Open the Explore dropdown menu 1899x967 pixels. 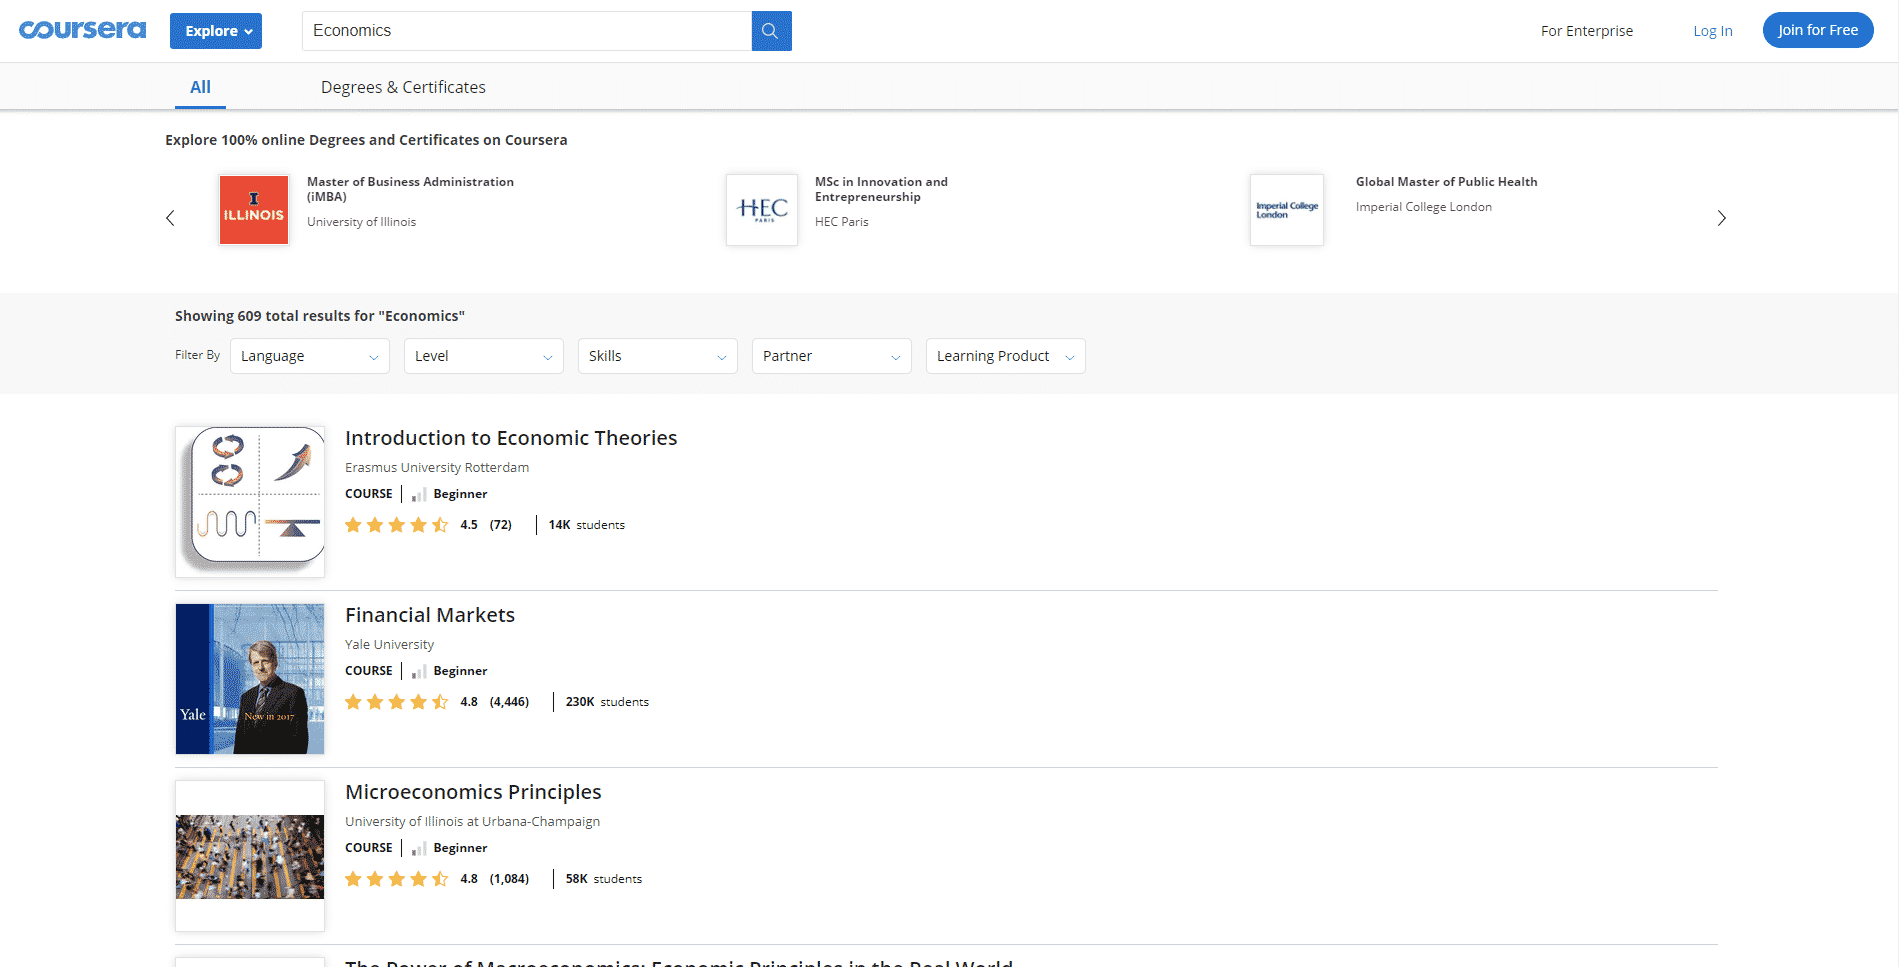(216, 31)
